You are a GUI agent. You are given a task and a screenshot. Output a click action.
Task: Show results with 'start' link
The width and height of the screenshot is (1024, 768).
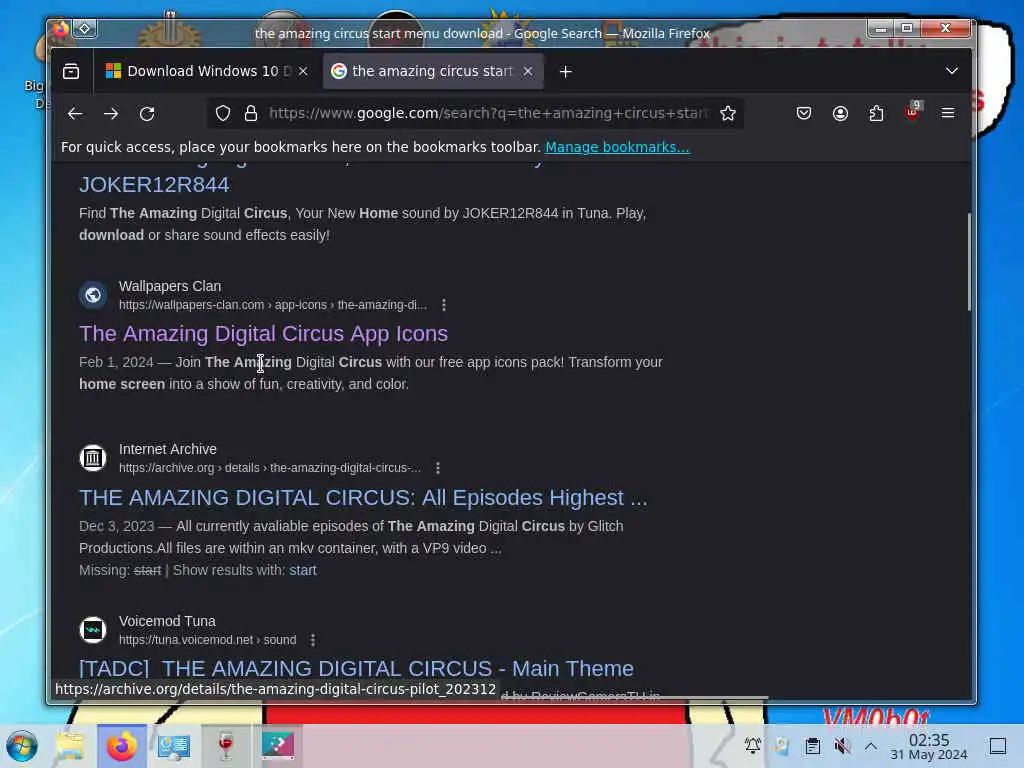(x=303, y=570)
